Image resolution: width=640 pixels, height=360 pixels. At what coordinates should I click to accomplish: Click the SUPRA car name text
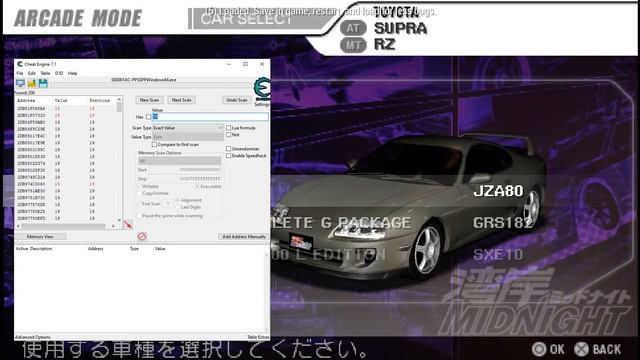pos(400,28)
